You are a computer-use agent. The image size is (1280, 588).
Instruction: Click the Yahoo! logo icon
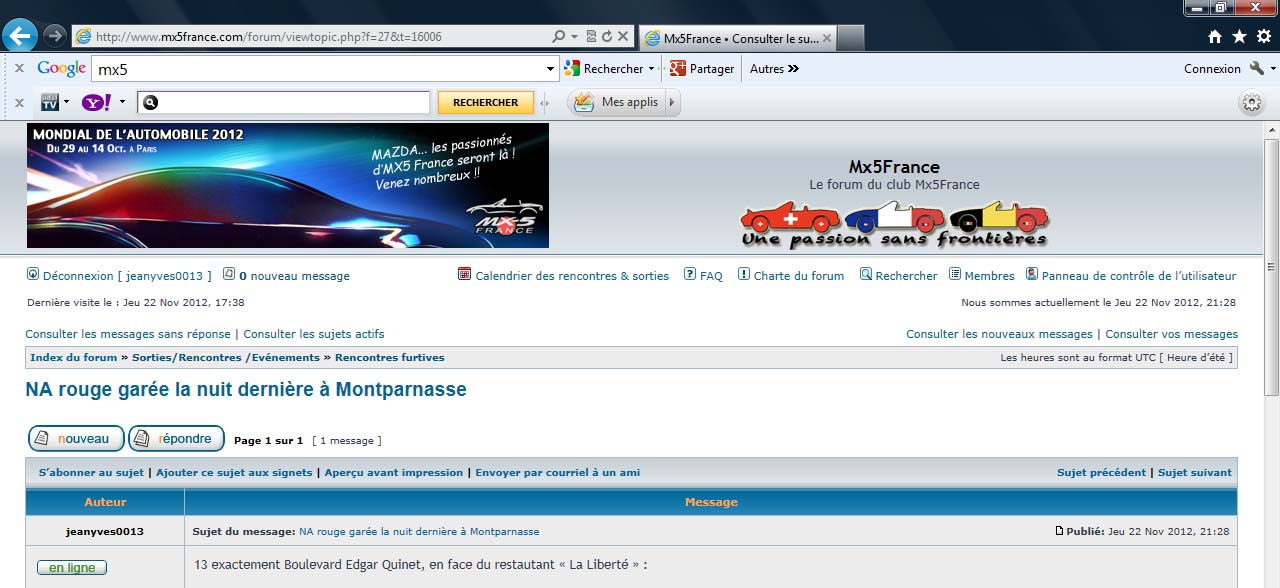pos(97,102)
